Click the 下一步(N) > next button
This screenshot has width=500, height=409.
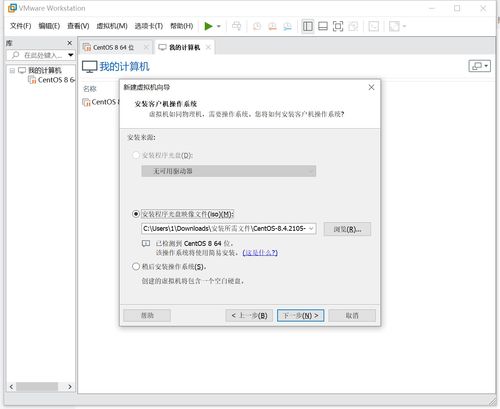click(x=300, y=315)
